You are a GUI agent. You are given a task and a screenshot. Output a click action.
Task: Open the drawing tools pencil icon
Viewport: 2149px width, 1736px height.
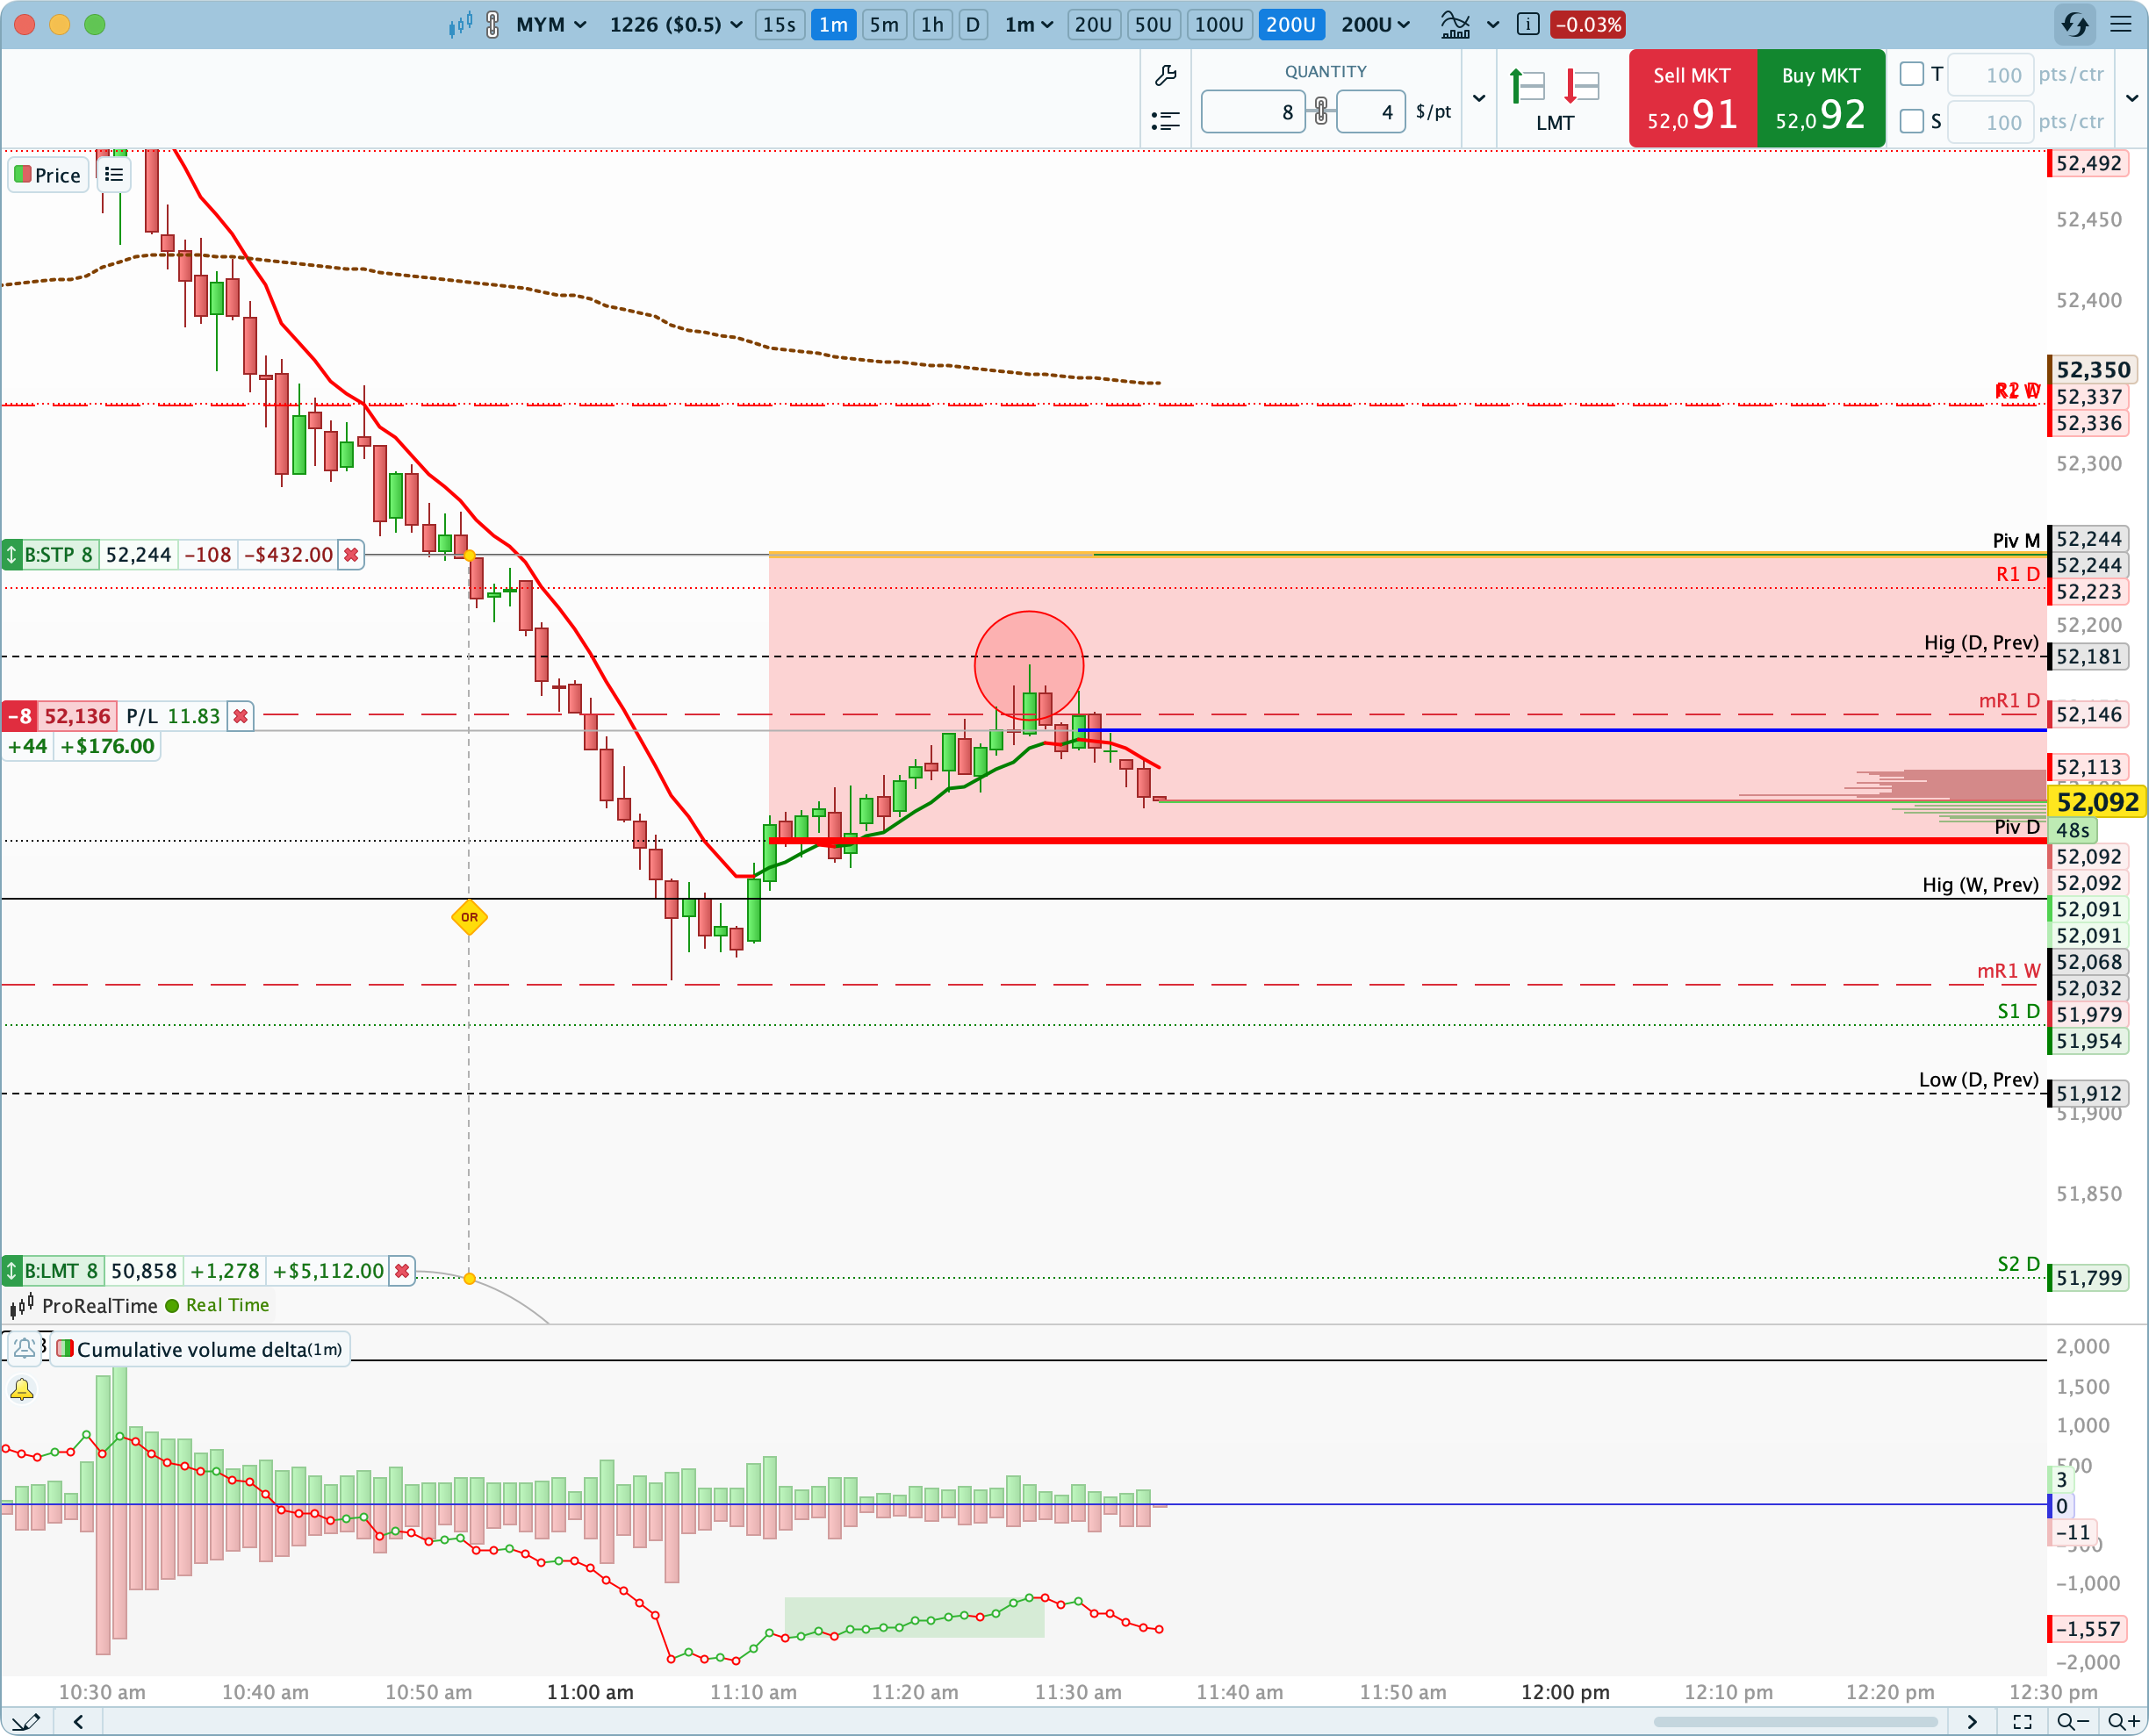point(25,1721)
